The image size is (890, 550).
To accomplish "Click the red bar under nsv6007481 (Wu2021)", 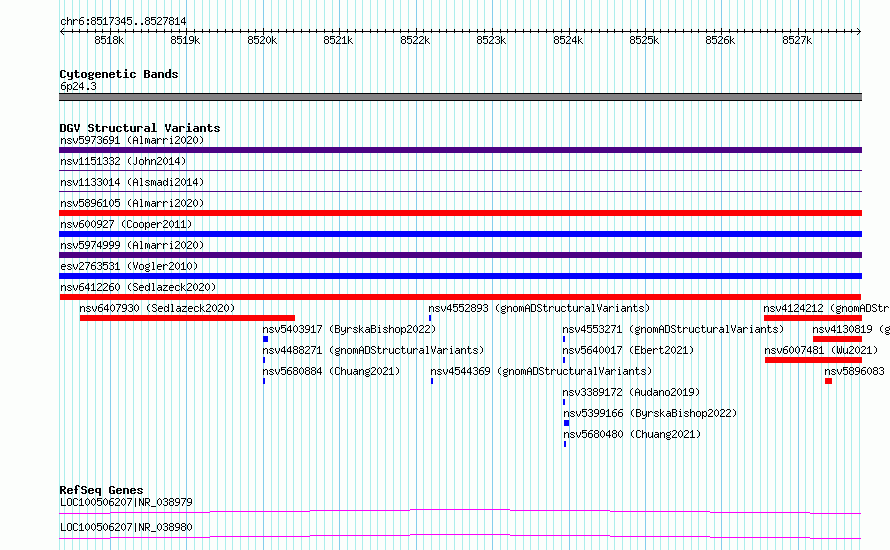I will [x=813, y=360].
